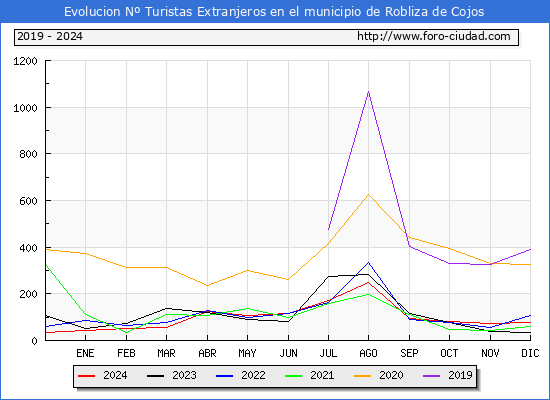Screen dimensions: 550x400
Task: Select the 2020 legend label
Action: 391,375
